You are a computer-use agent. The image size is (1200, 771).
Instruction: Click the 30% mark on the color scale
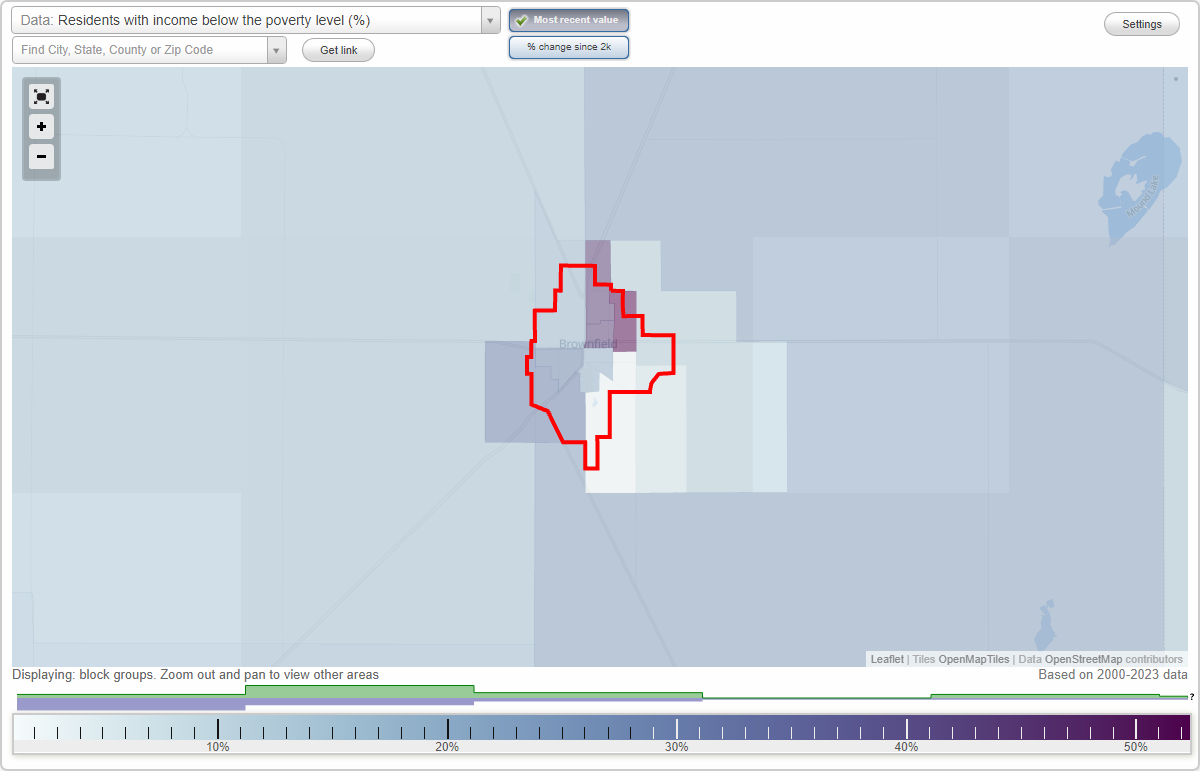(x=678, y=730)
